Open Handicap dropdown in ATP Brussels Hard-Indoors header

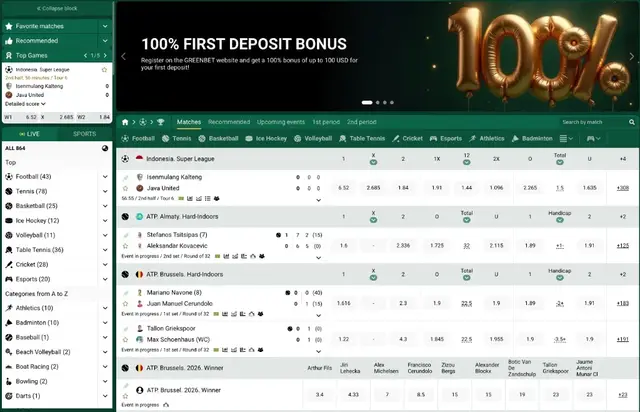pos(560,278)
